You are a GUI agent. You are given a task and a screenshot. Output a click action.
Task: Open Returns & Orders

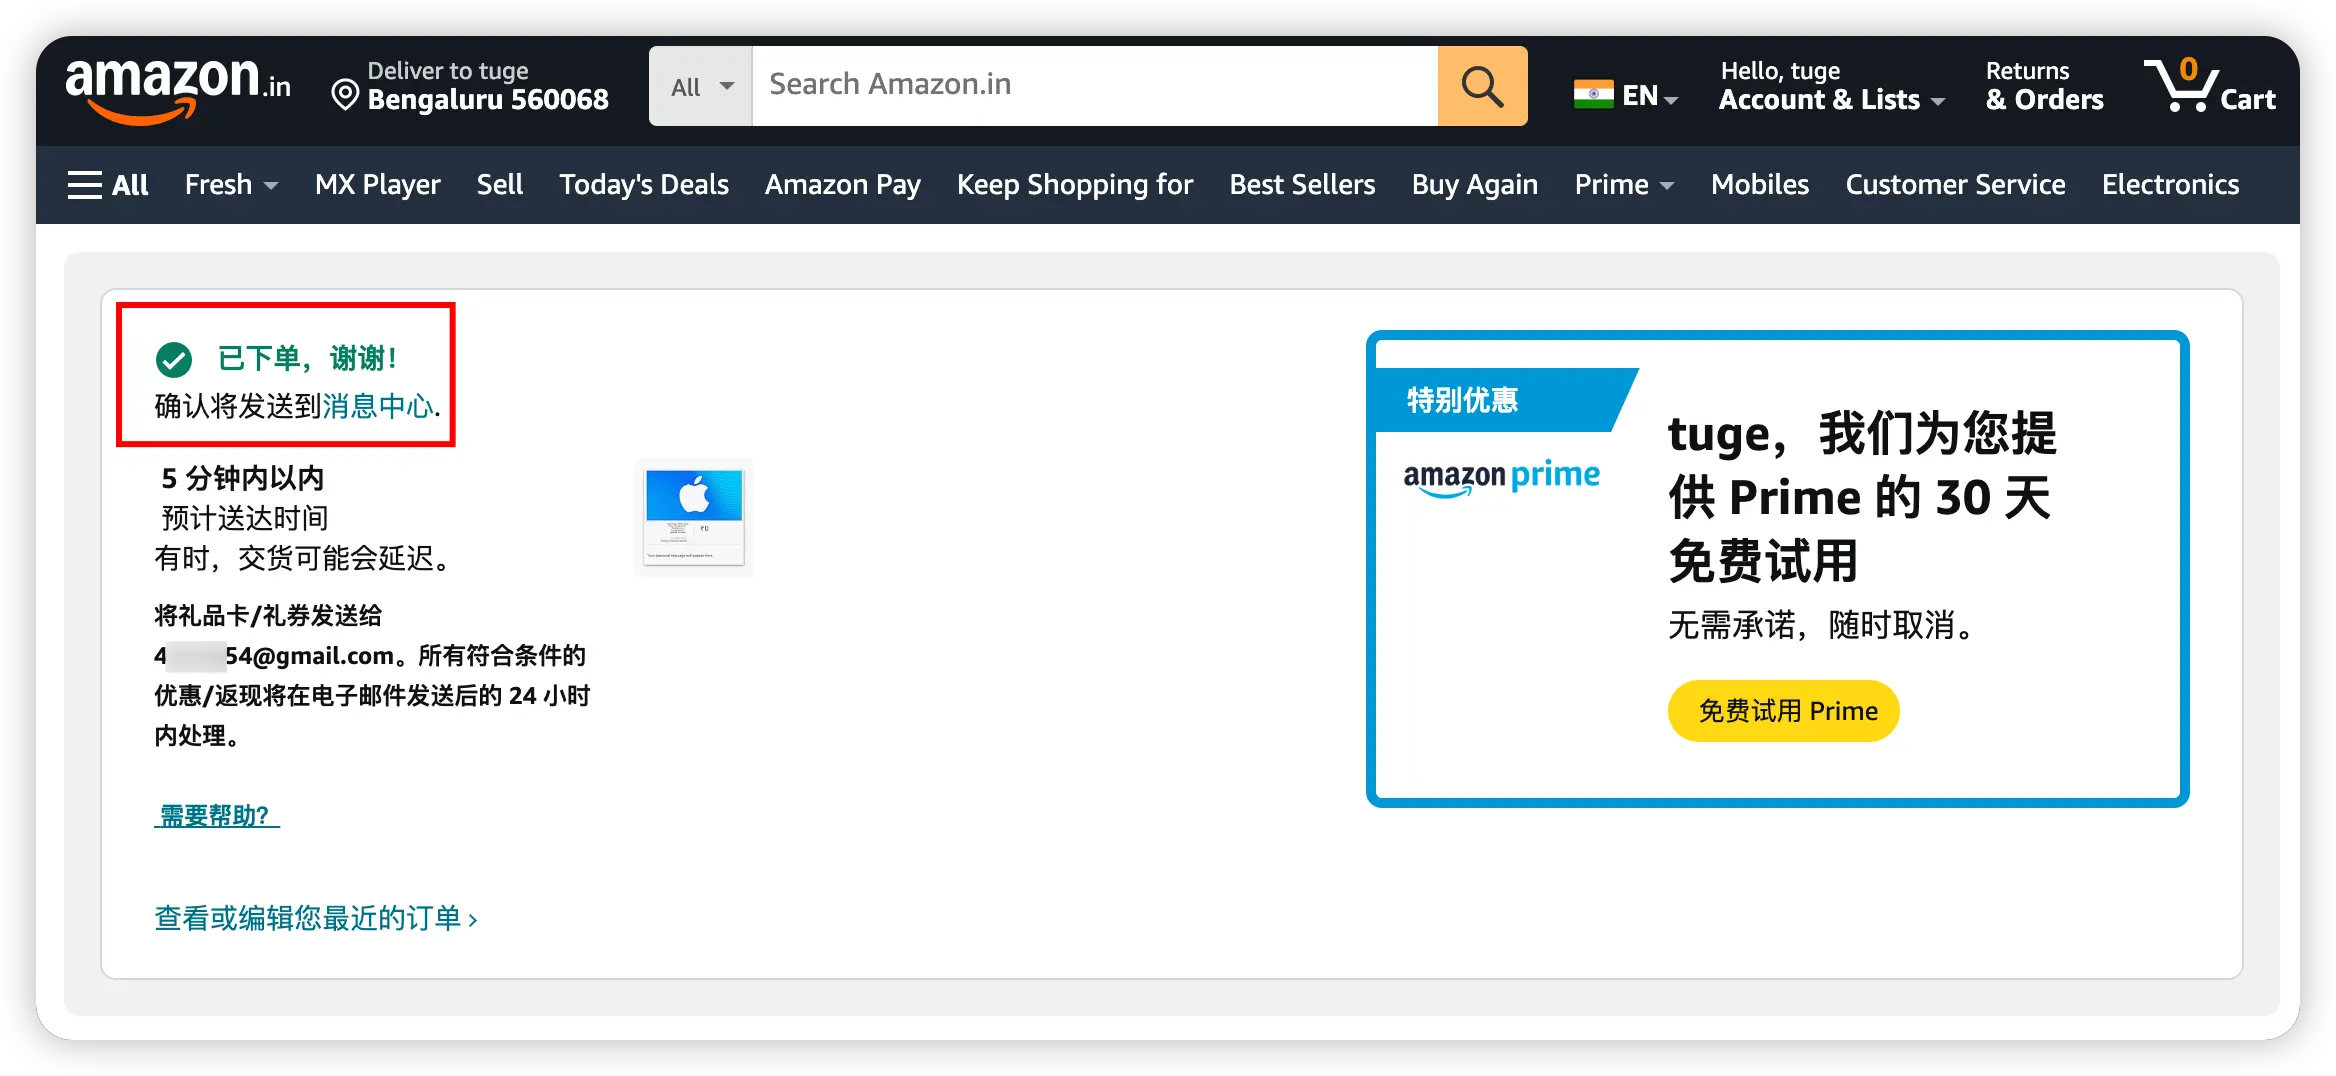(x=2044, y=86)
